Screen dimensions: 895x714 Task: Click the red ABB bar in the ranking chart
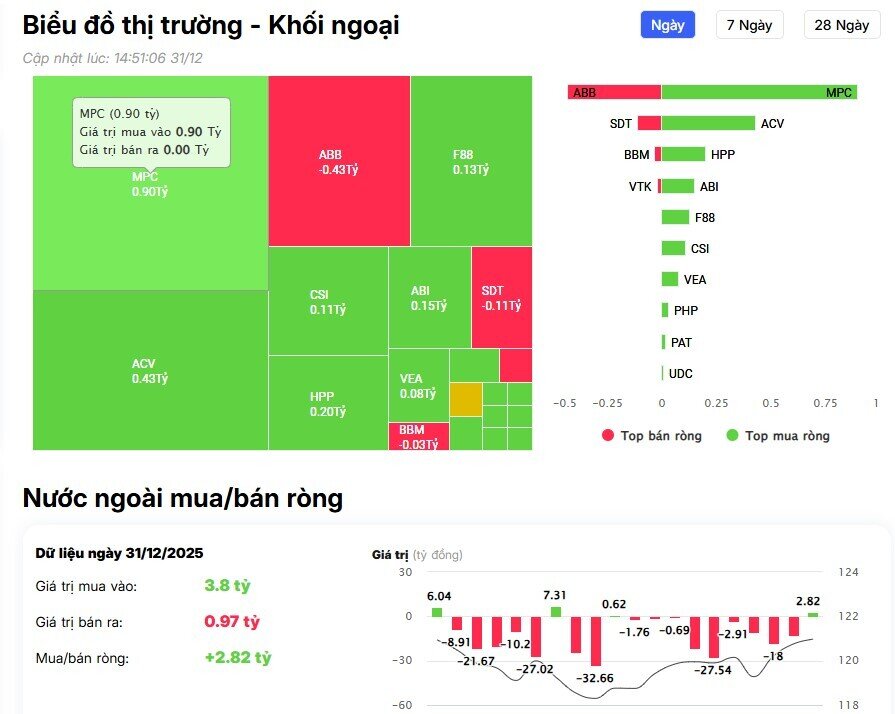[614, 91]
